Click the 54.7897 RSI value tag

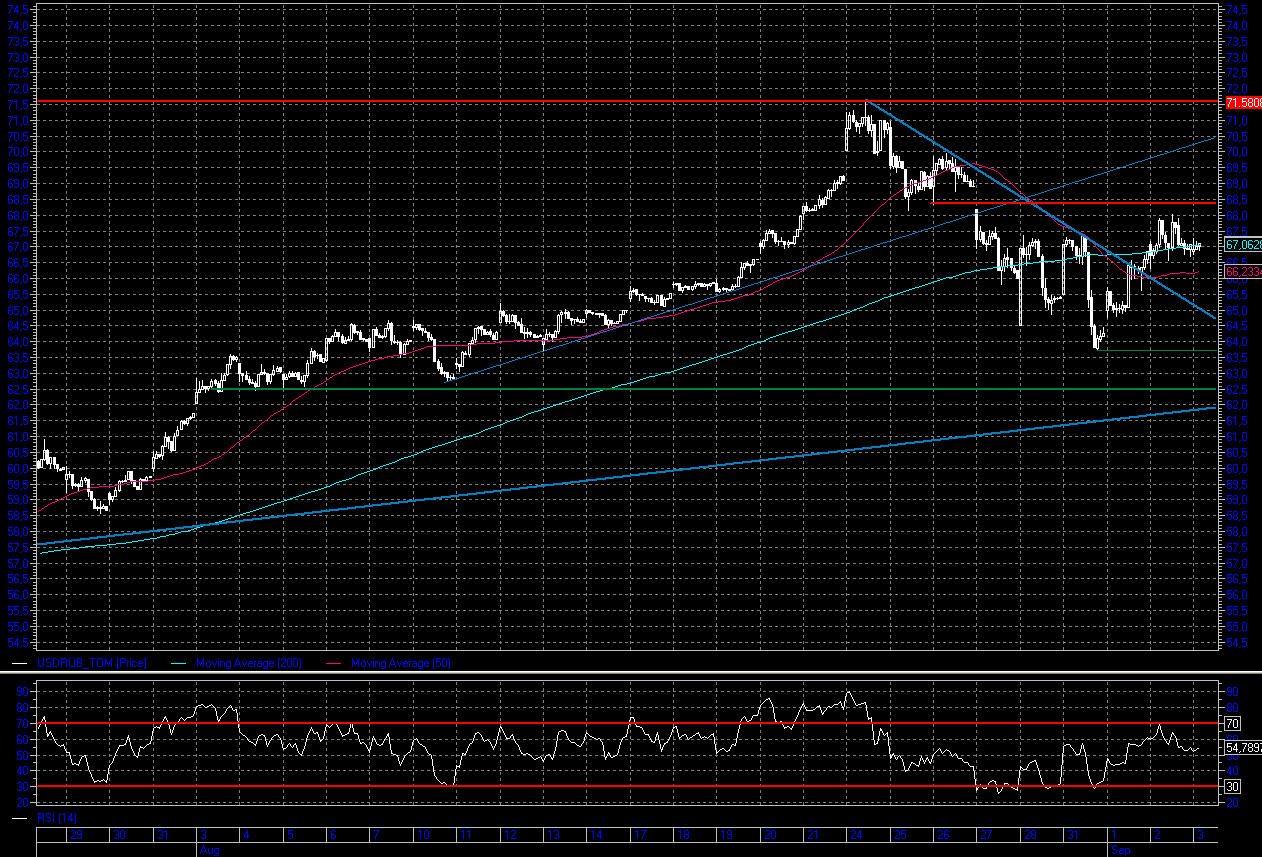(x=1242, y=747)
